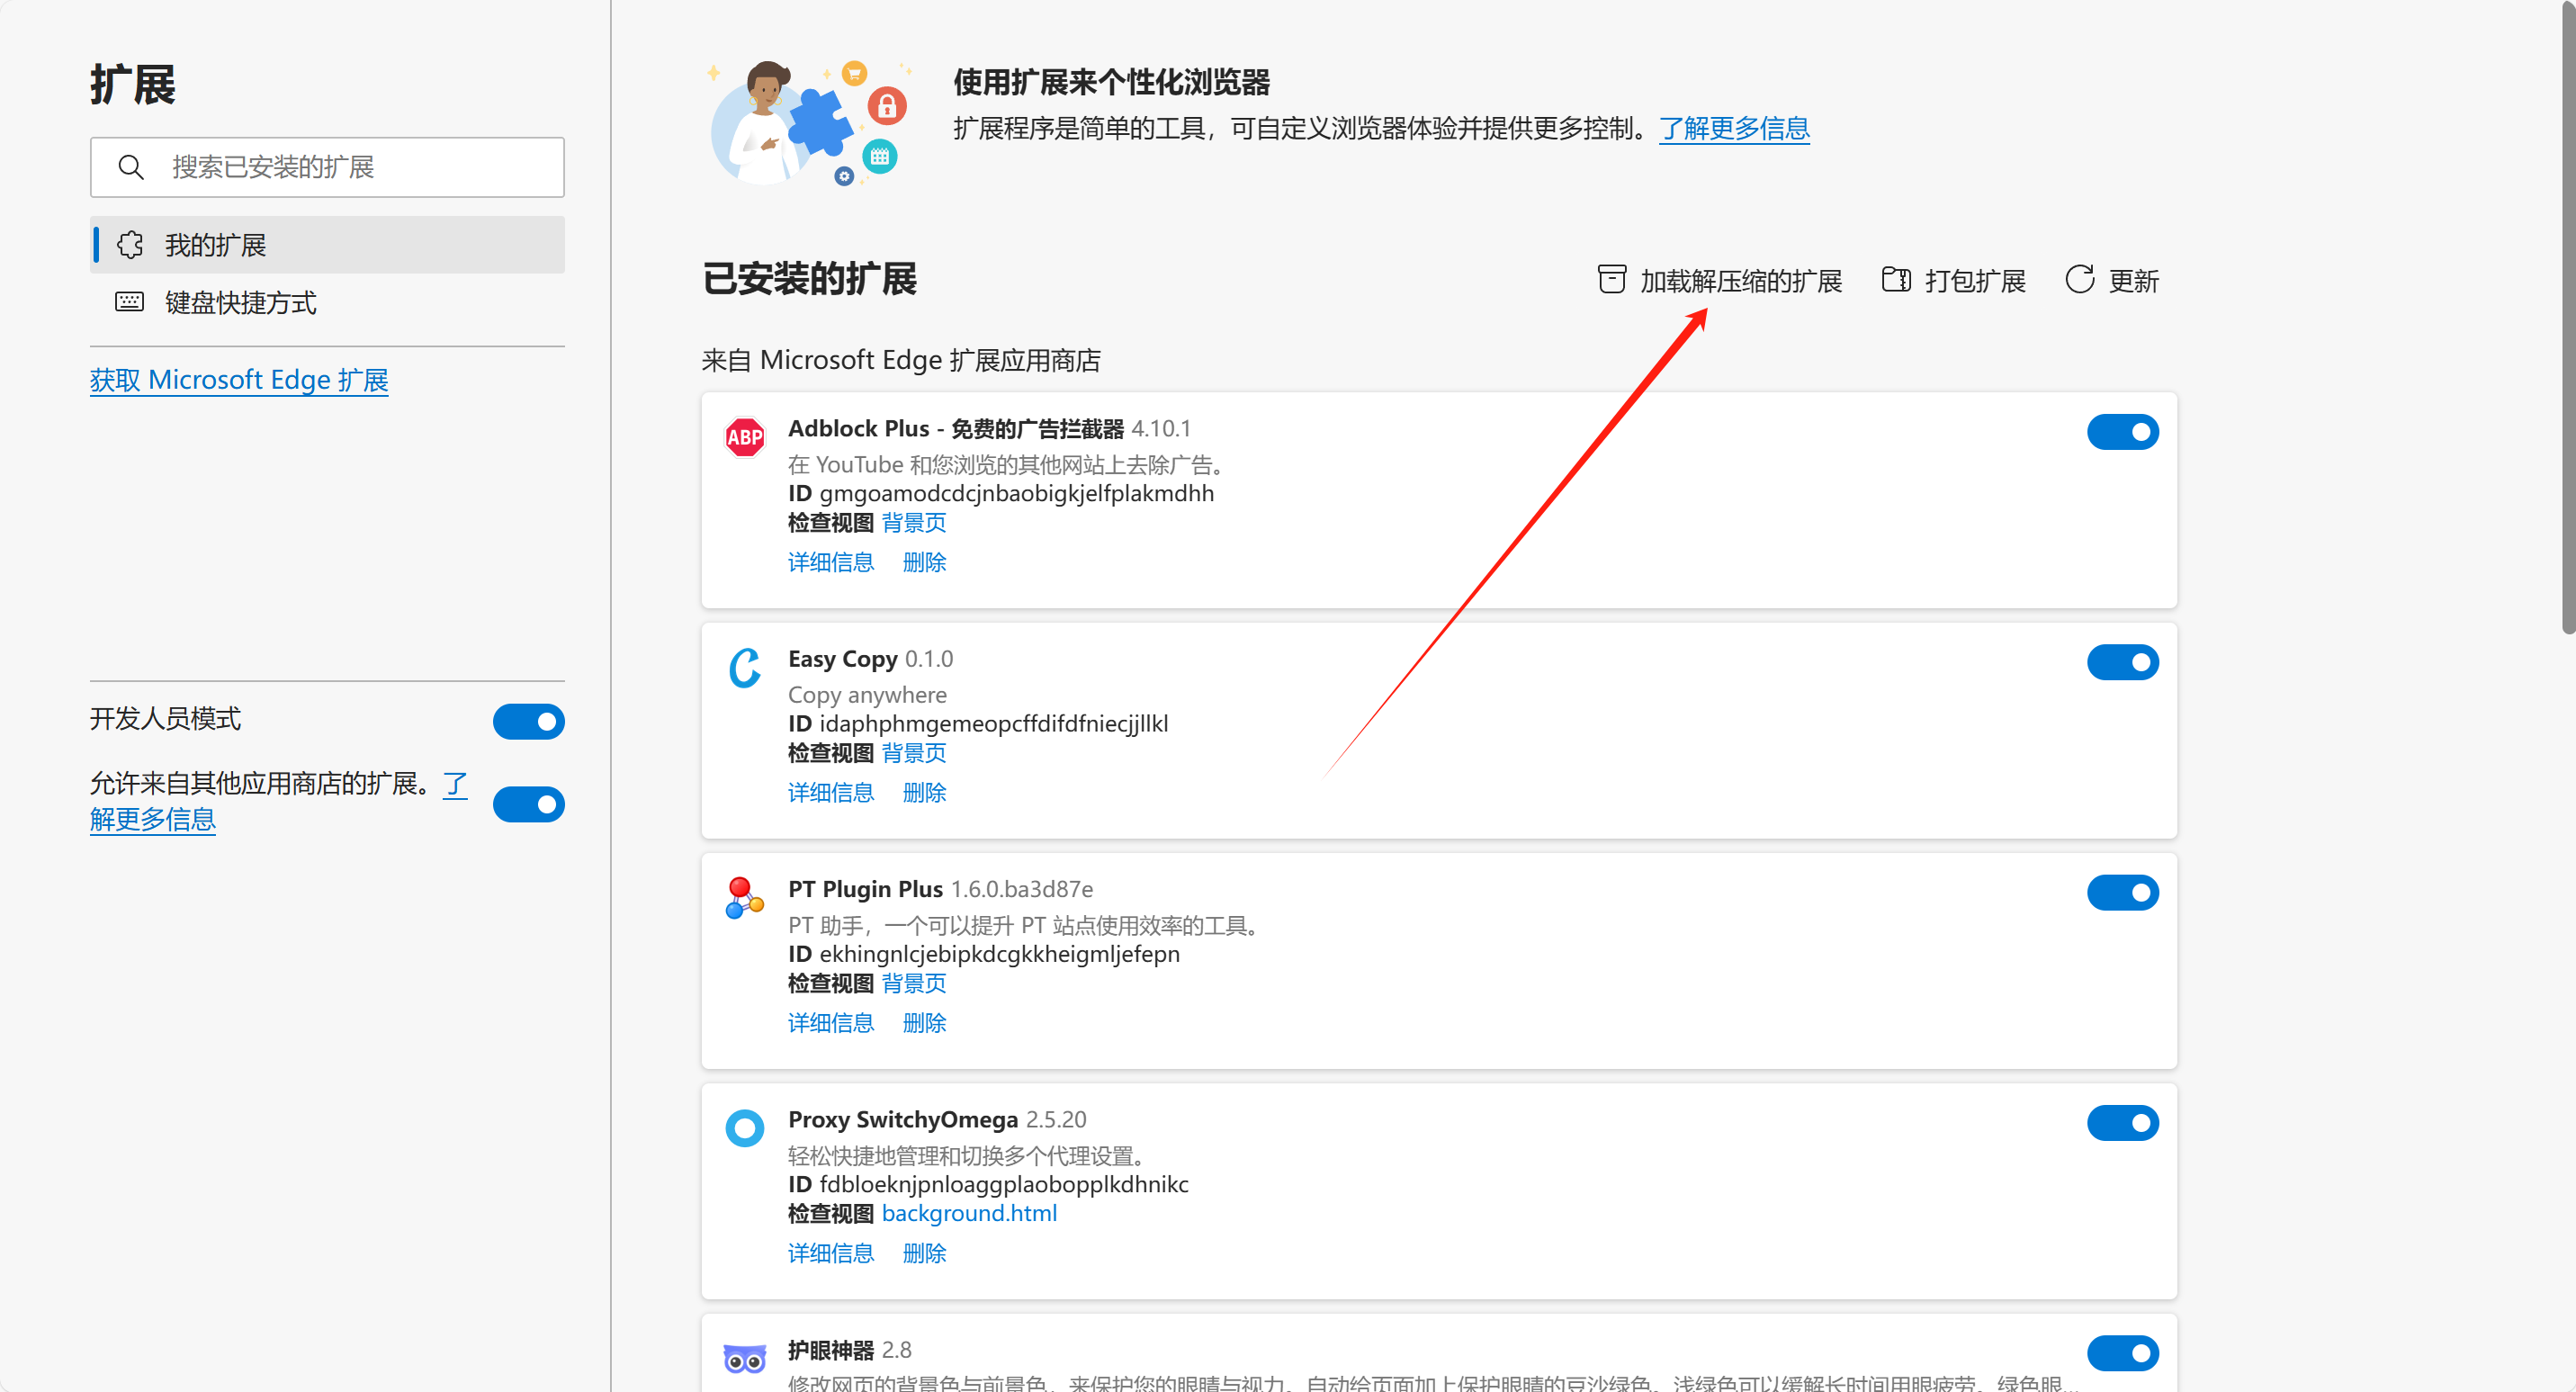This screenshot has width=2576, height=1392.
Task: Open Adblock Plus 详细信息
Action: tap(831, 562)
